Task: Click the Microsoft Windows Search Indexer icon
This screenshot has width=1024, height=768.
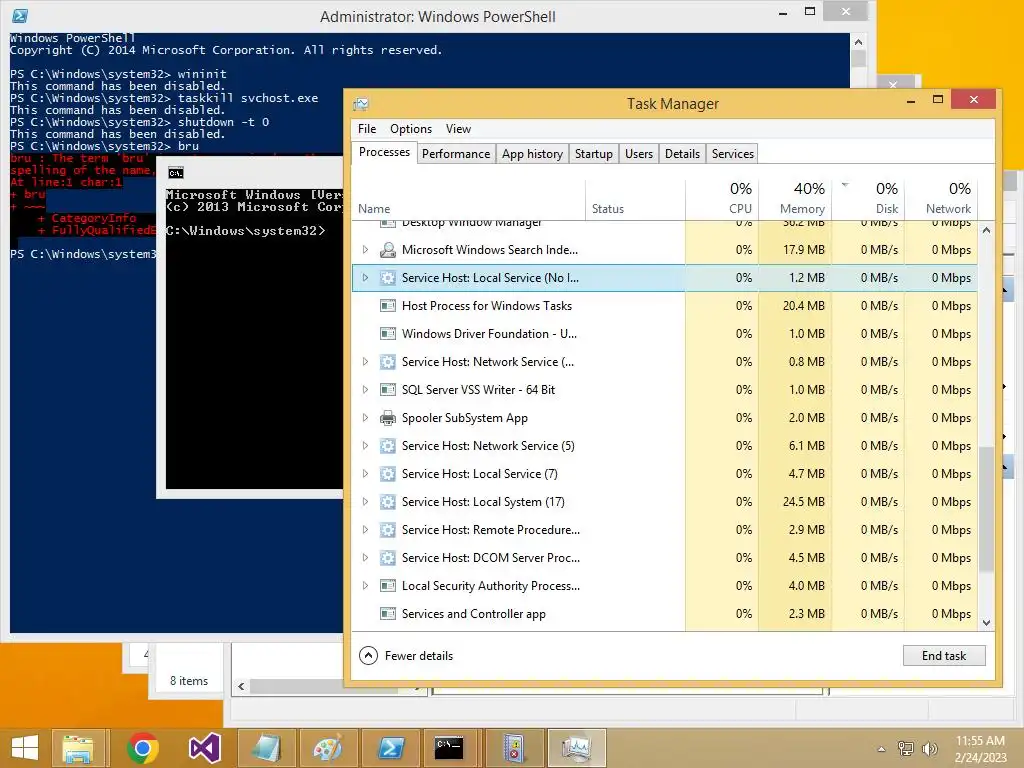Action: (x=388, y=249)
